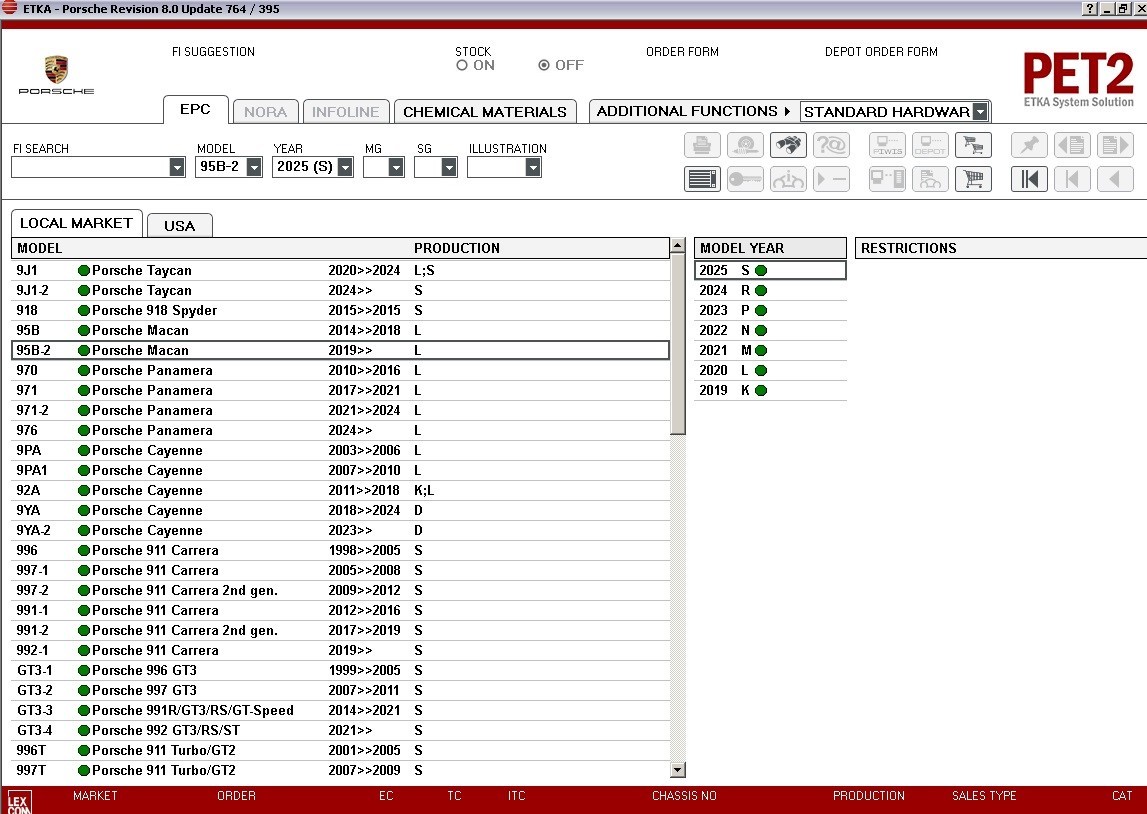Jump to first page arrow icon
Screen dimensions: 1147x814
coord(1029,179)
